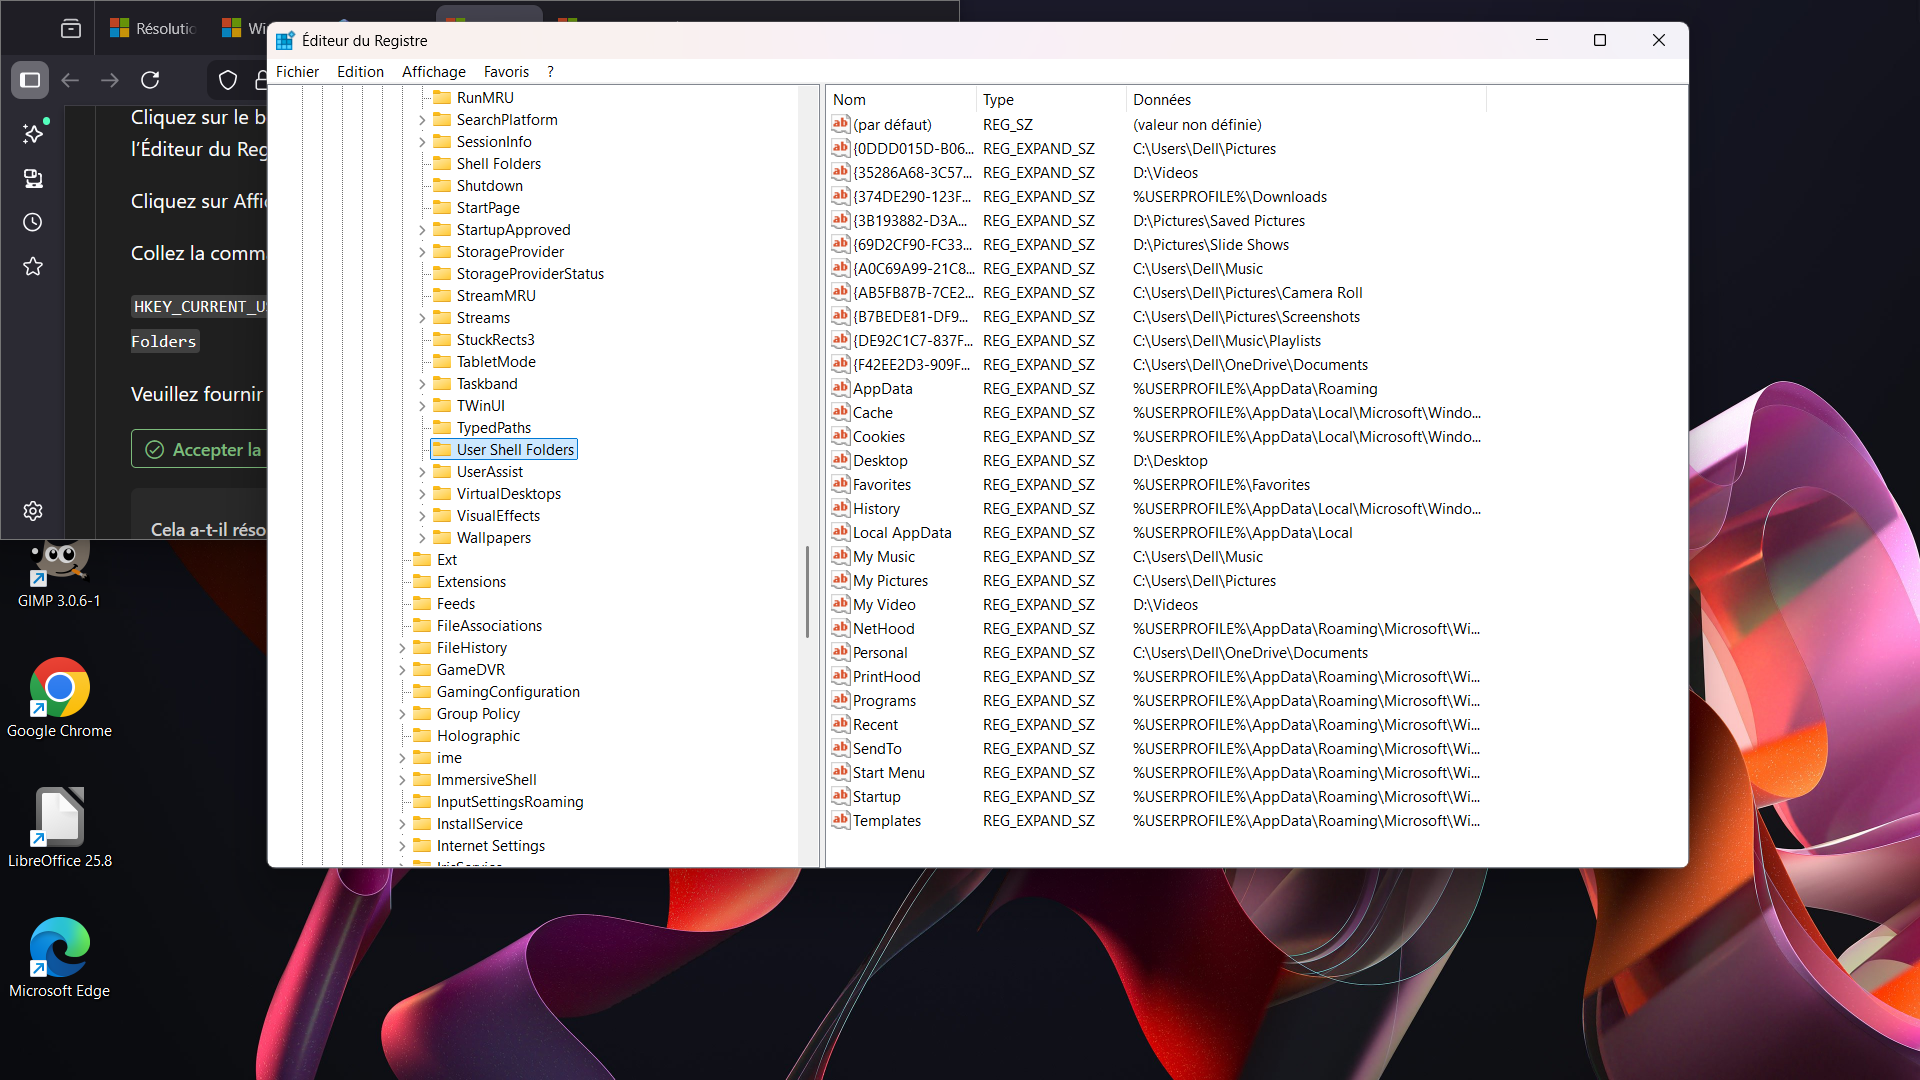Open the Fichier menu
The image size is (1920, 1080).
297,71
